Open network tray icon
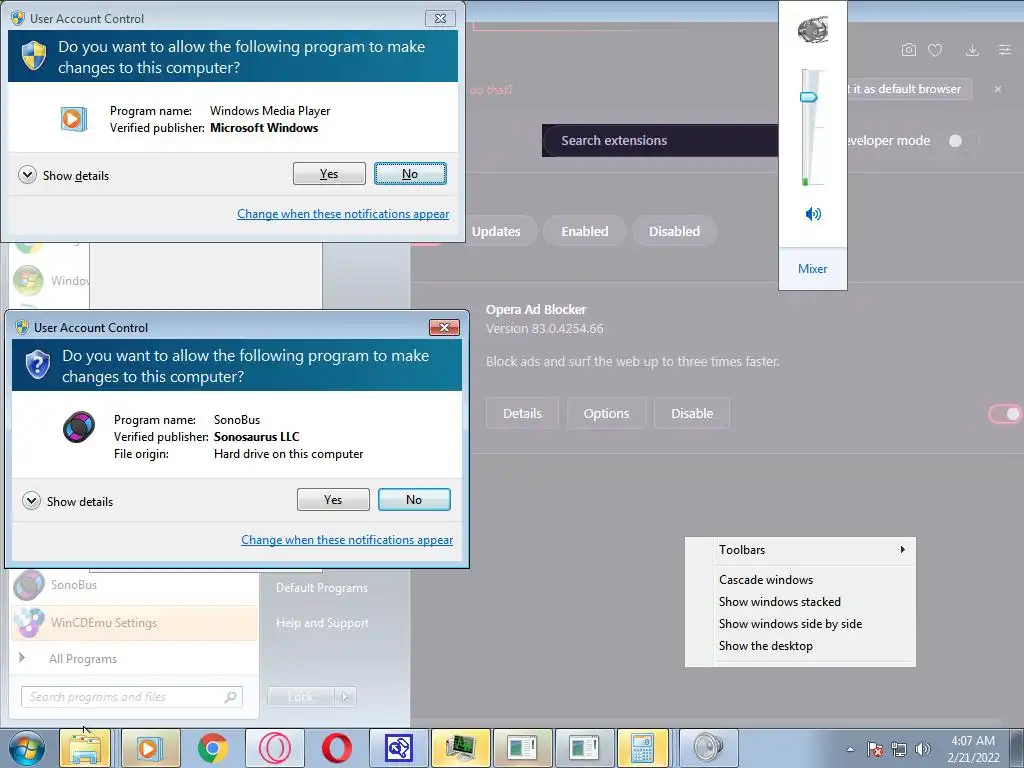Screen dimensions: 1024x768 click(899, 749)
